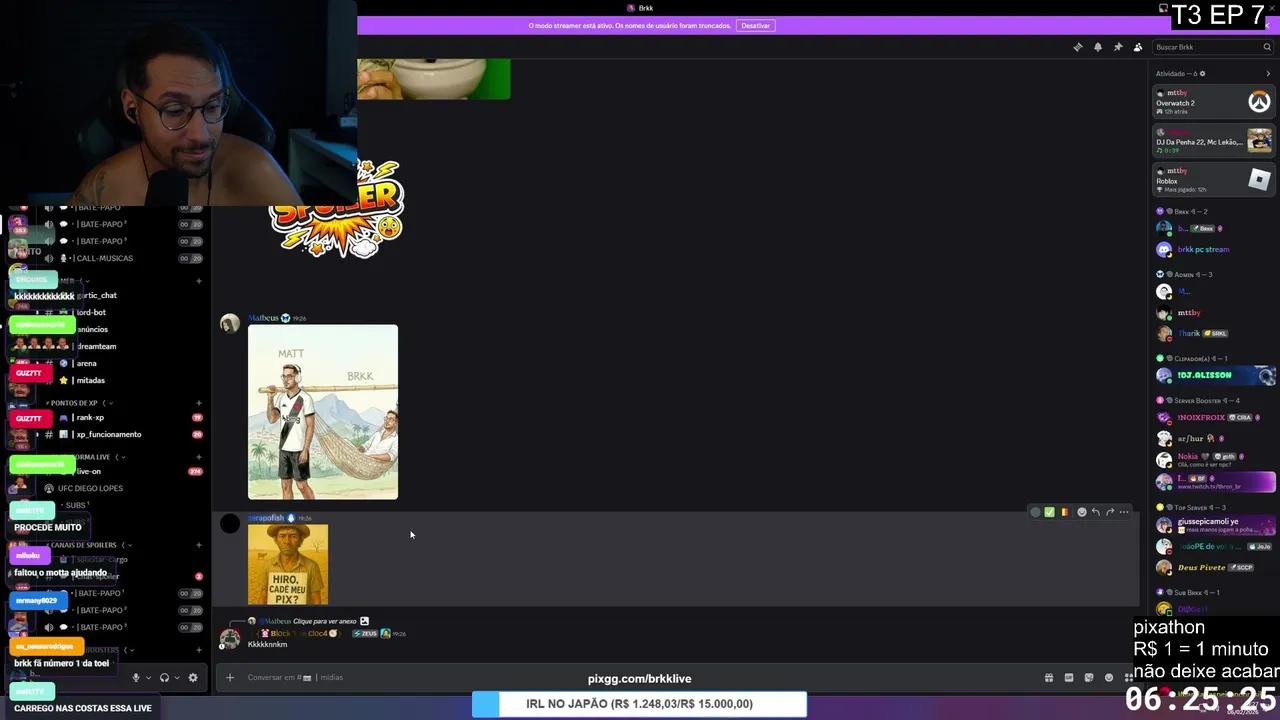1280x720 pixels.
Task: Open mttby Overwatch 2 activity card
Action: pos(1214,102)
